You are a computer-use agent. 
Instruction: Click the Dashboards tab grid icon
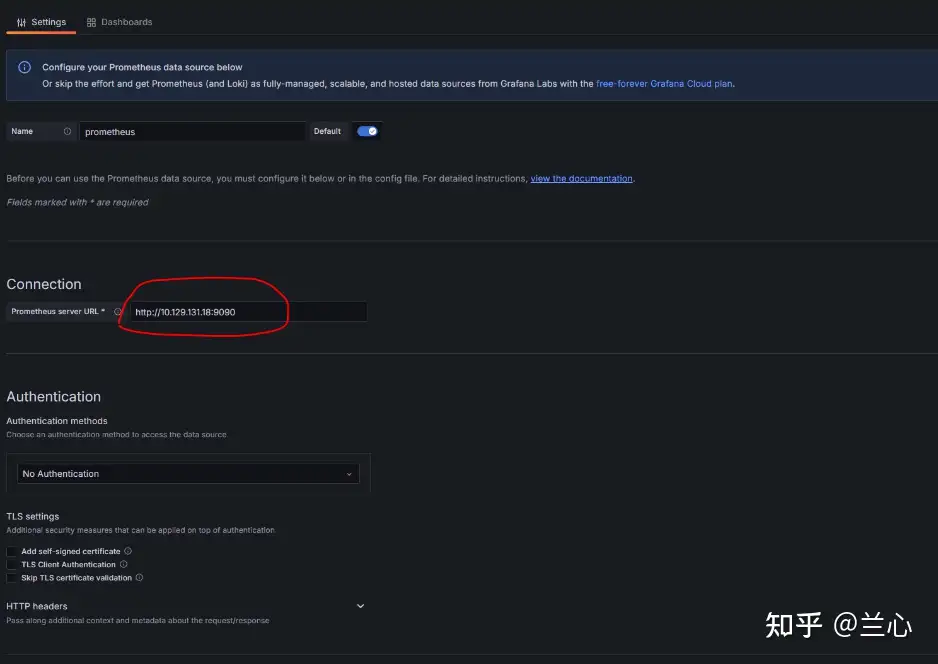click(91, 22)
